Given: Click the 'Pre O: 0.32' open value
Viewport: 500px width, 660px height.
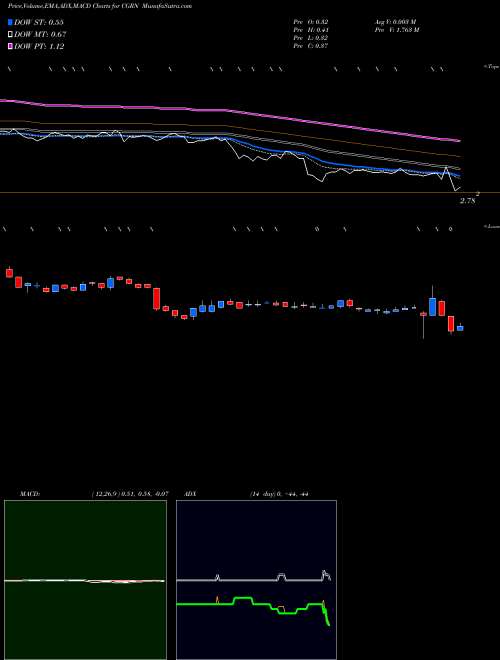Looking at the screenshot, I should click(x=311, y=22).
